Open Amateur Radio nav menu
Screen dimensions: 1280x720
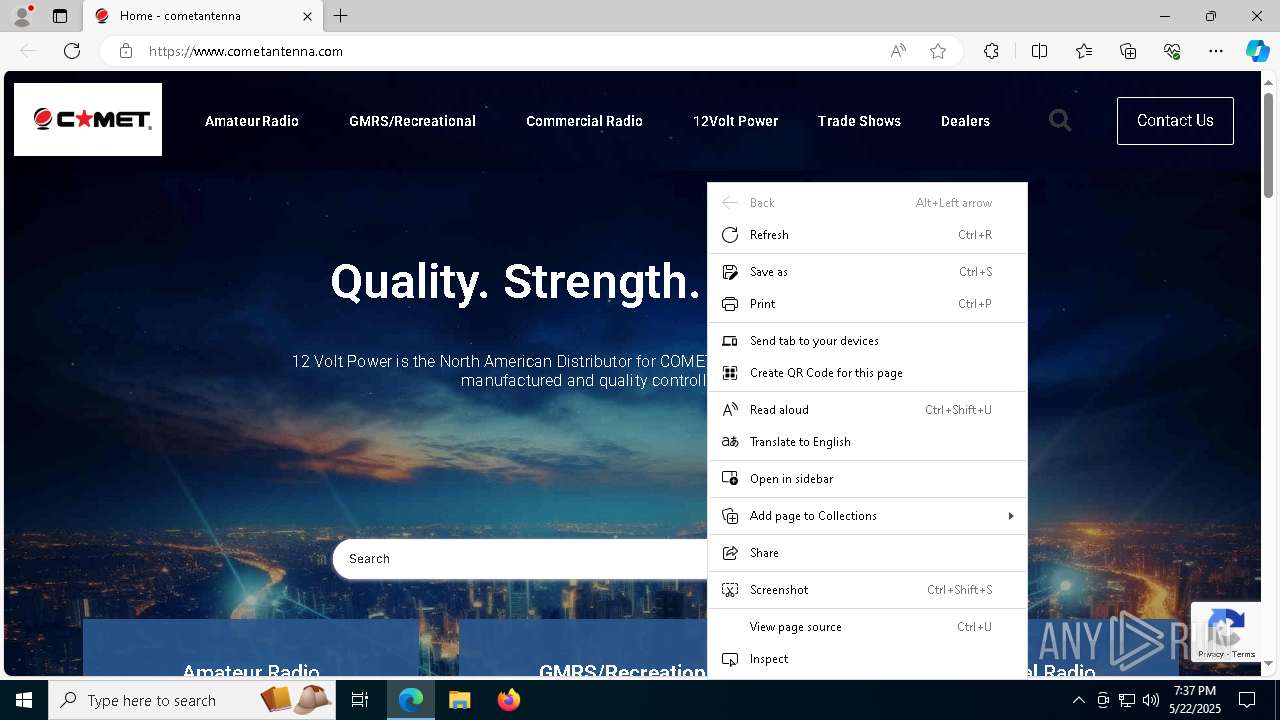pyautogui.click(x=252, y=121)
